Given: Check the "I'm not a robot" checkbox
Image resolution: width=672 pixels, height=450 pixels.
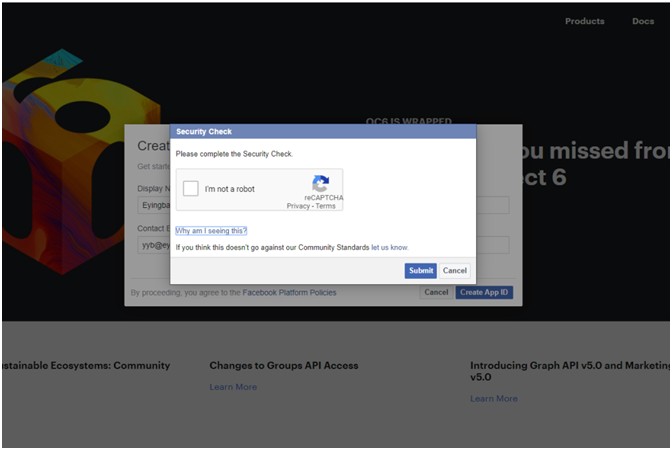Looking at the screenshot, I should [x=191, y=188].
